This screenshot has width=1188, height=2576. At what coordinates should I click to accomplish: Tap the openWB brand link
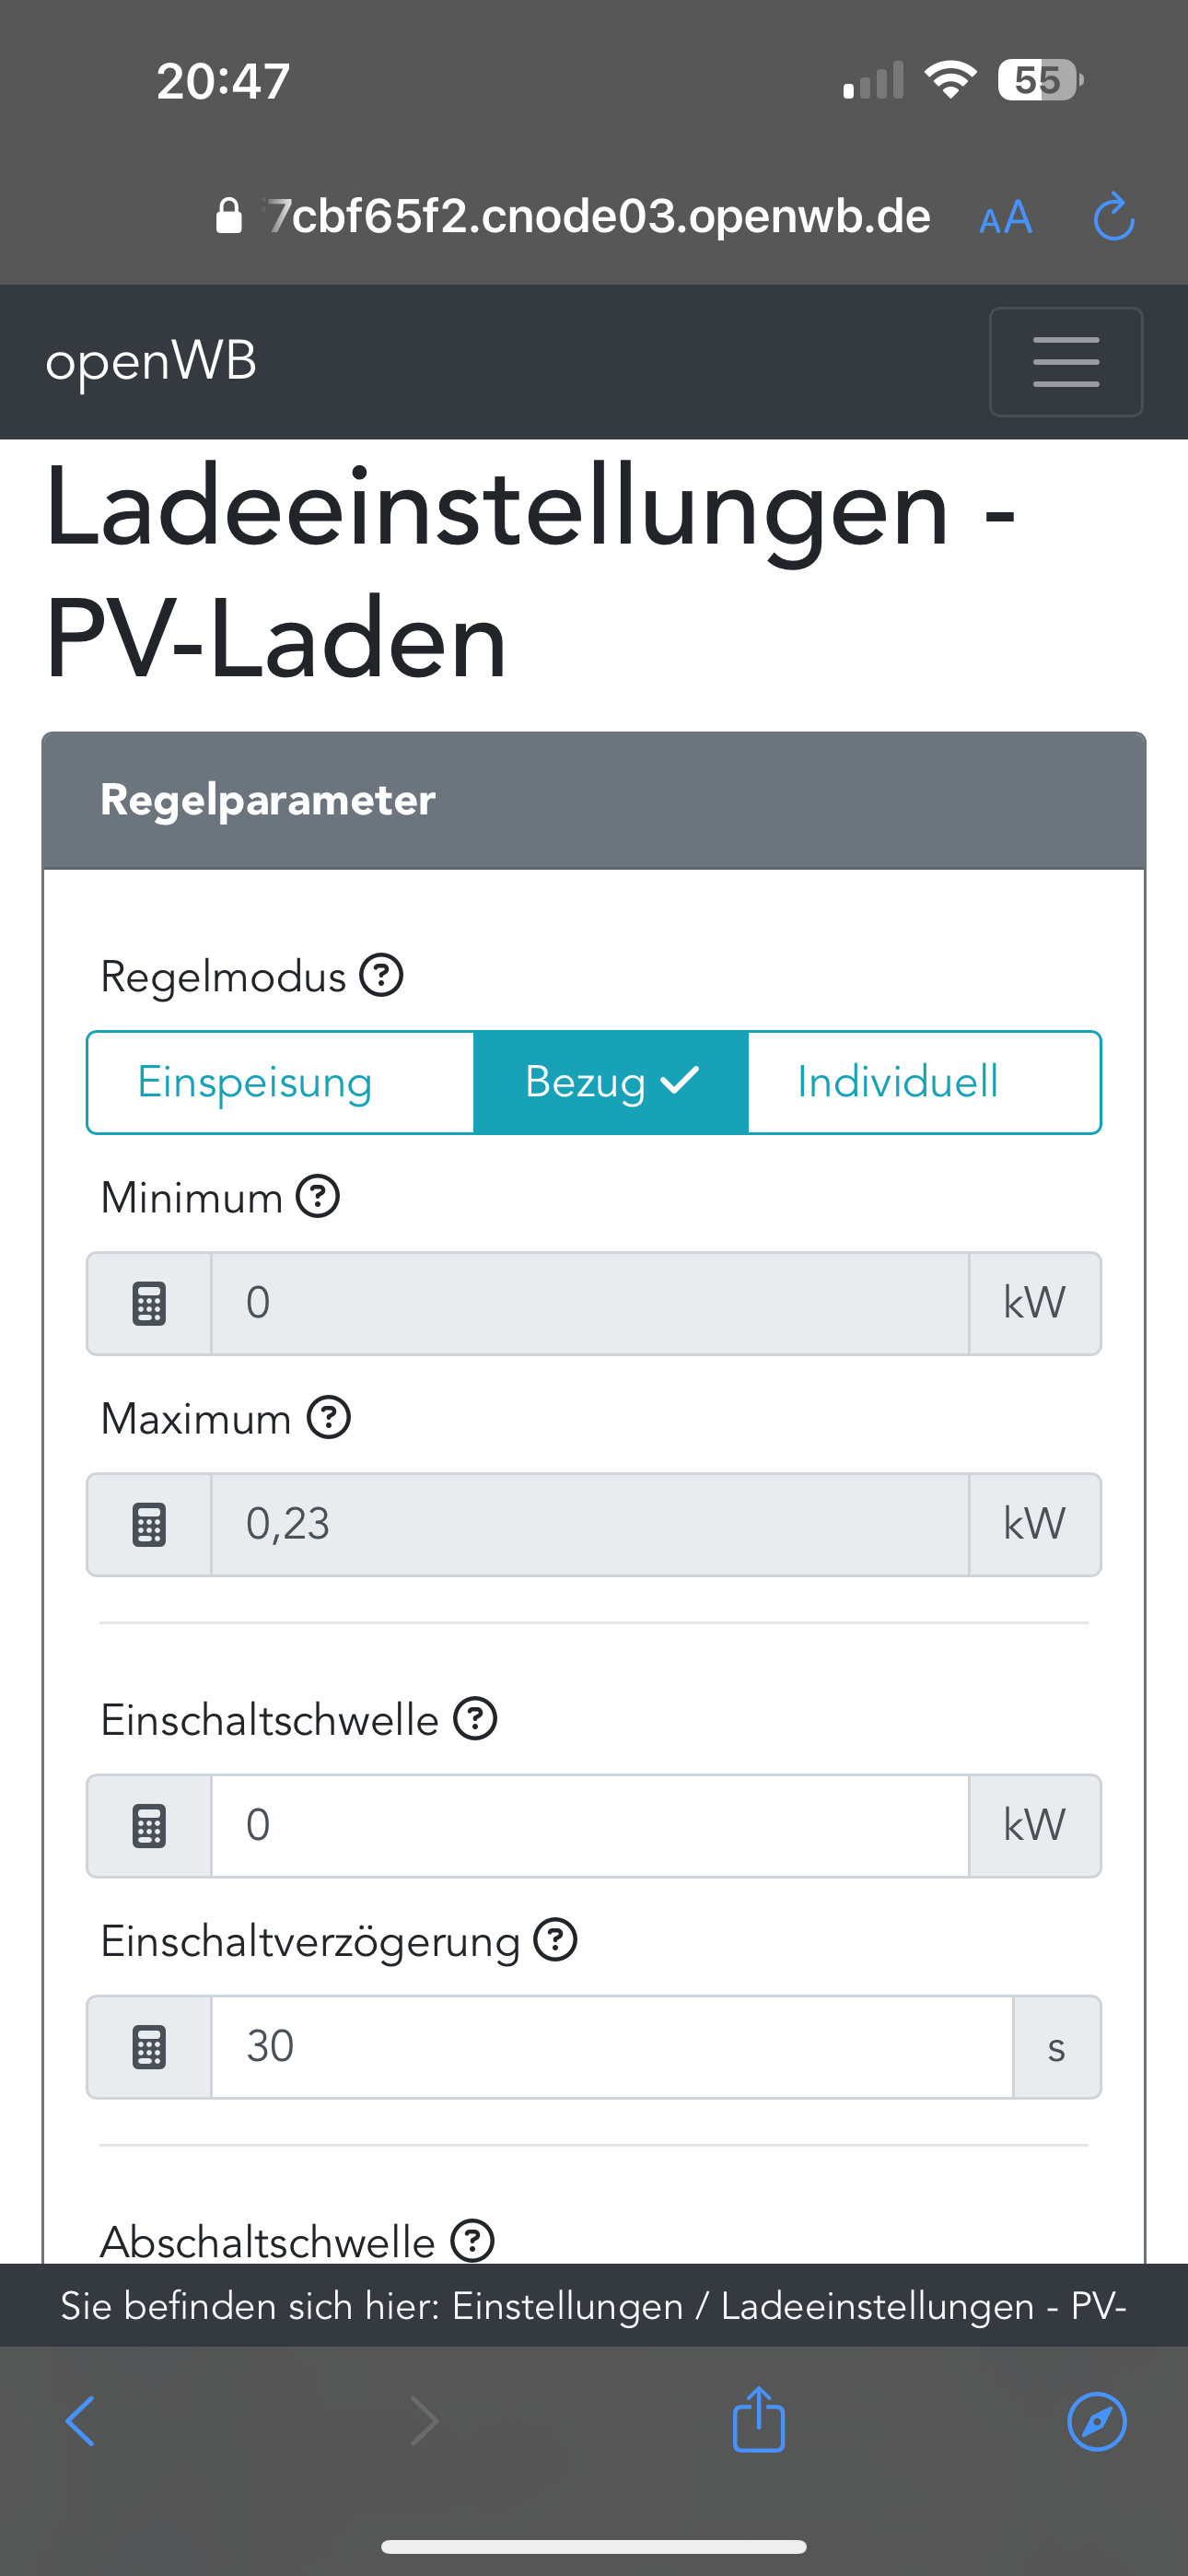(x=151, y=361)
